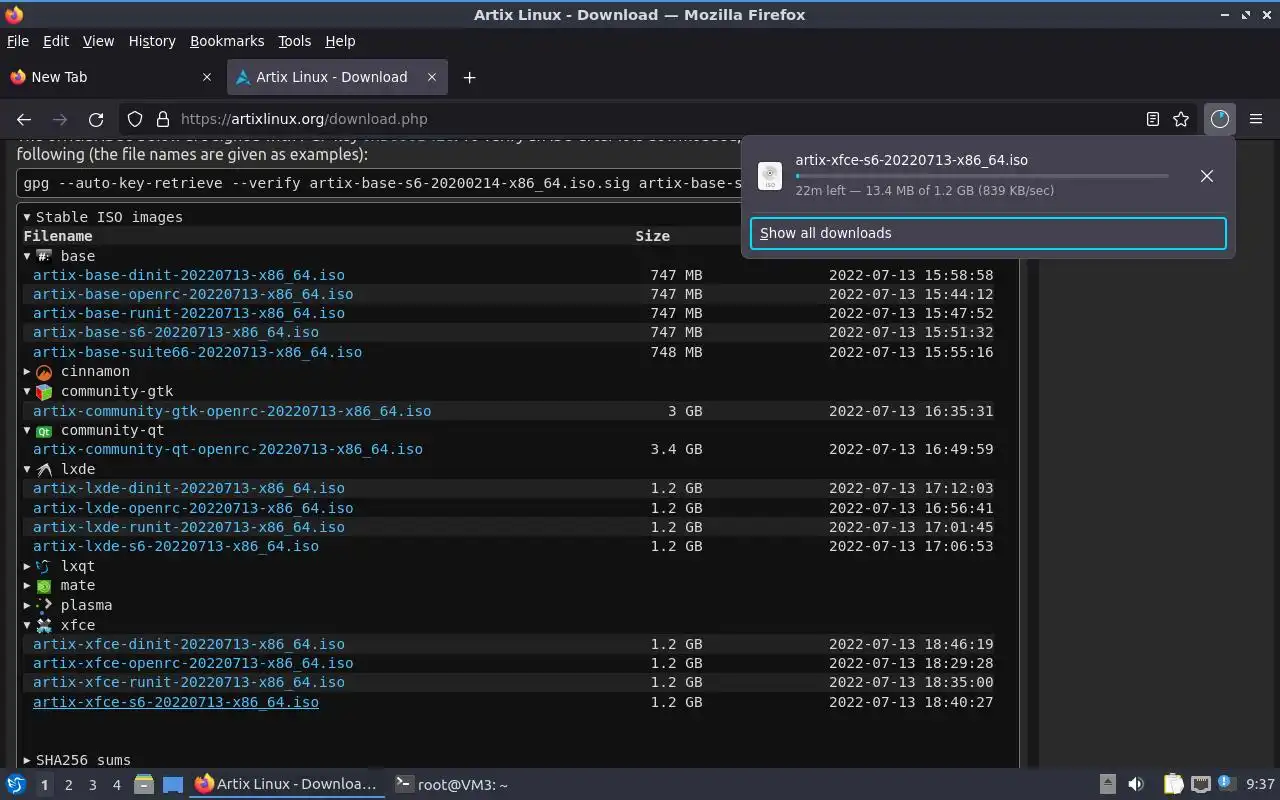Click the download progress bar in panel
Image resolution: width=1280 pixels, height=800 pixels.
coord(982,176)
